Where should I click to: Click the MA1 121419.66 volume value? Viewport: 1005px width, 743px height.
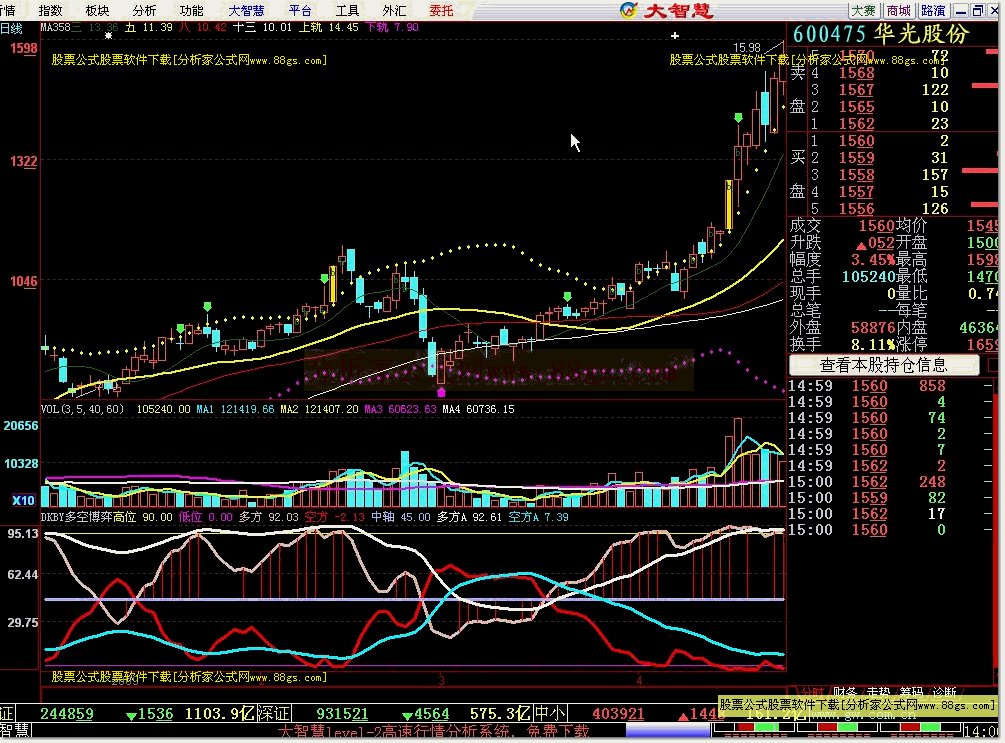(x=235, y=409)
